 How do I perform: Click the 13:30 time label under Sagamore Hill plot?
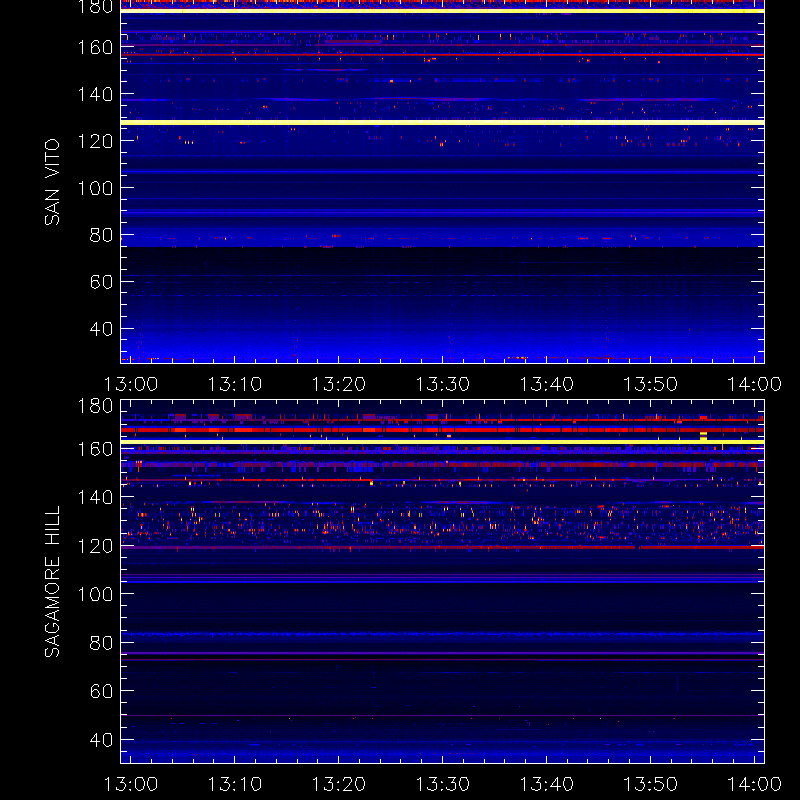[x=442, y=784]
